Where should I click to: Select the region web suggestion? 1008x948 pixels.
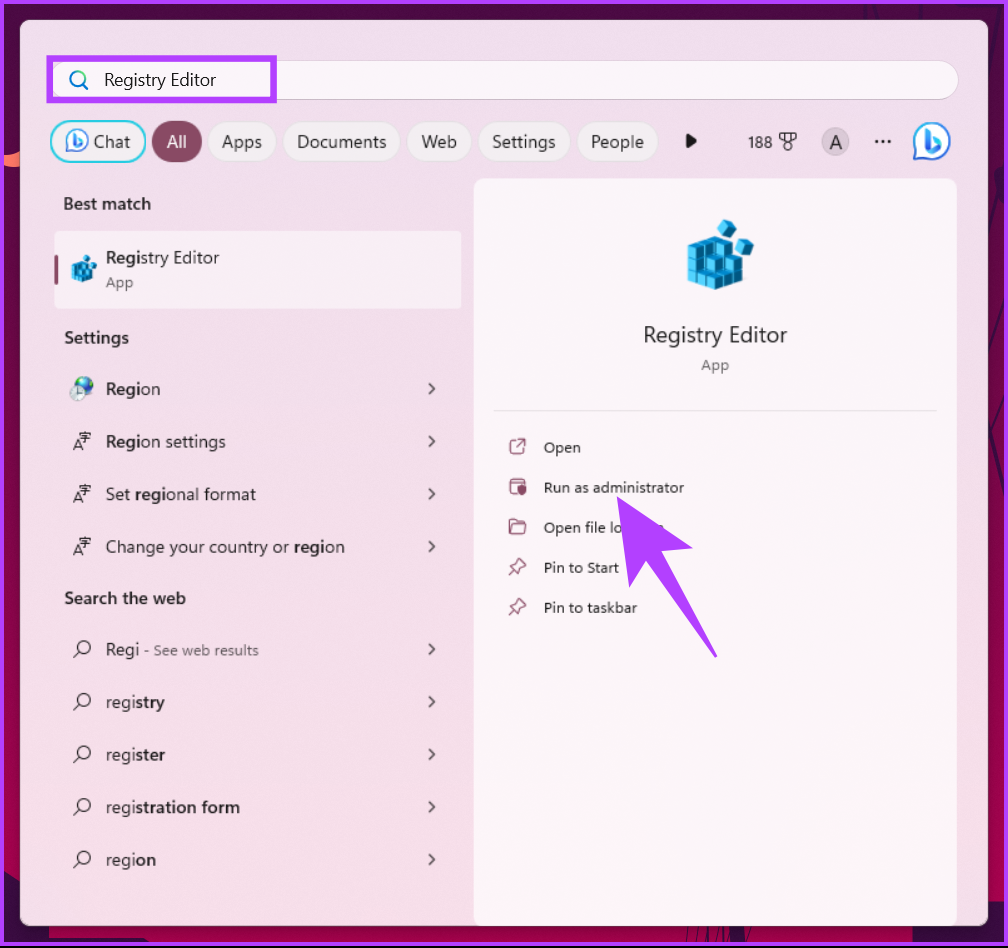pyautogui.click(x=258, y=860)
